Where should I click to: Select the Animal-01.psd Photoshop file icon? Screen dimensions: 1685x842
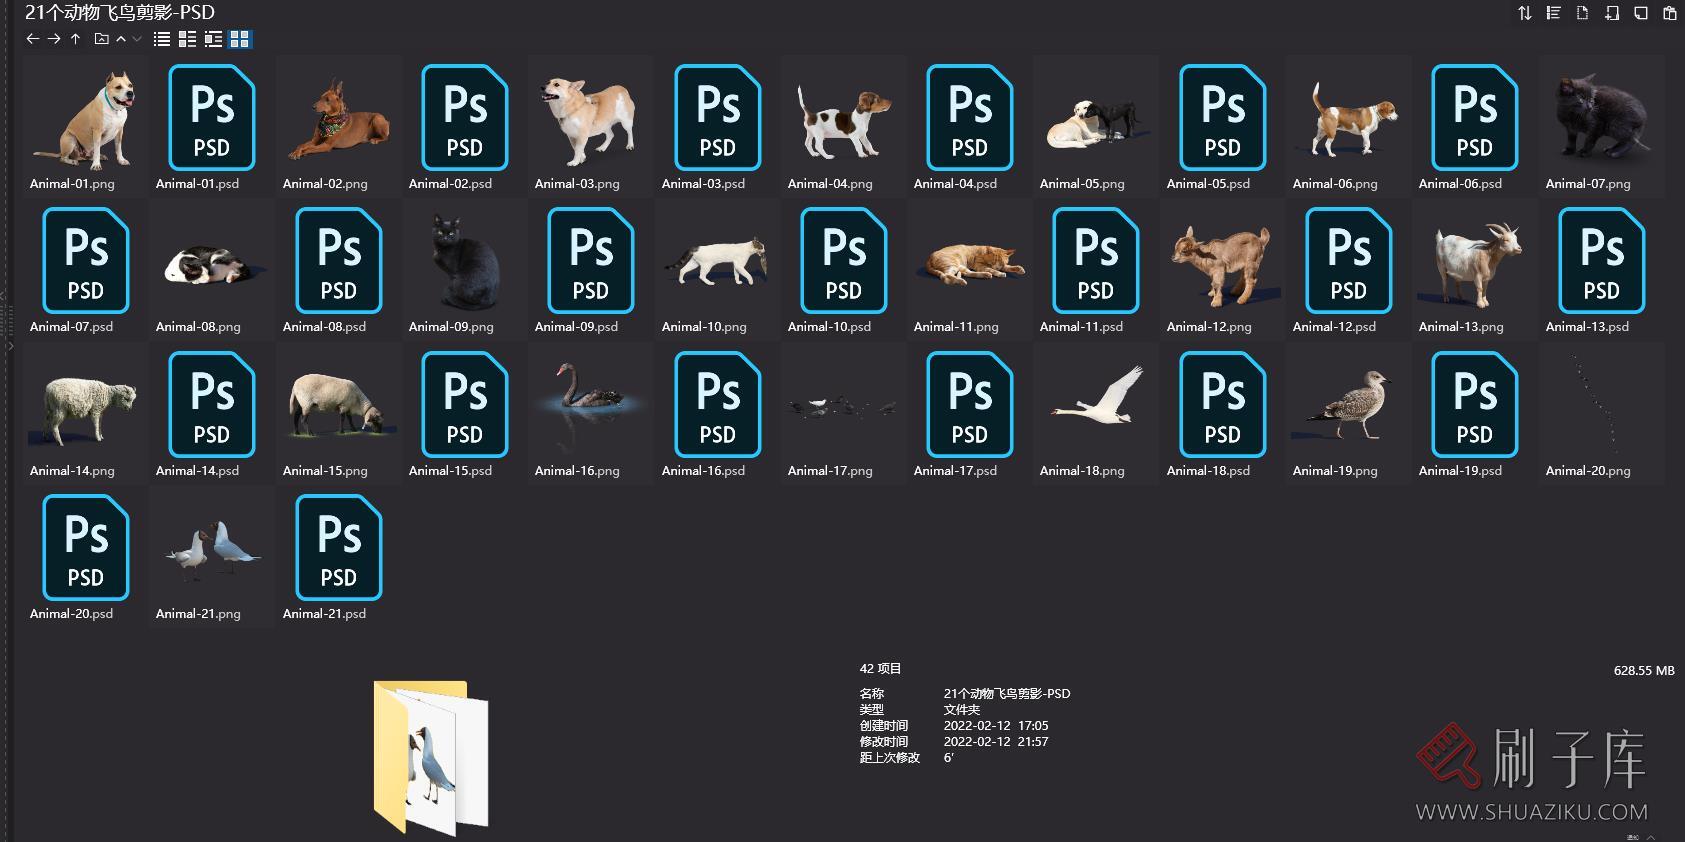click(211, 118)
